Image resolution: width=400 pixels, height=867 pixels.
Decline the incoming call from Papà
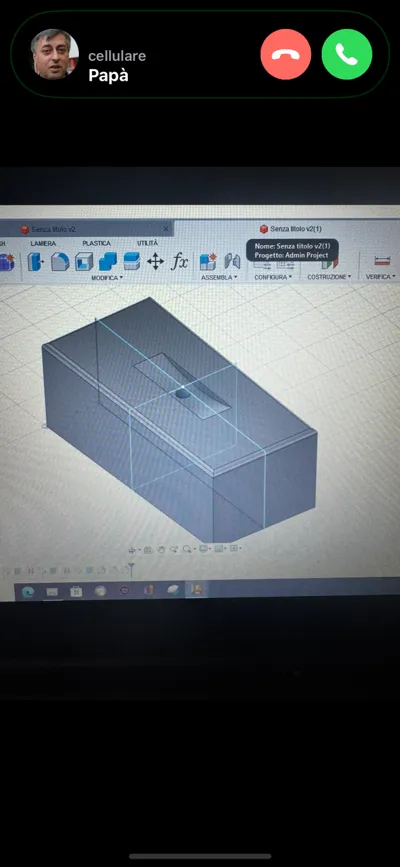pos(285,54)
